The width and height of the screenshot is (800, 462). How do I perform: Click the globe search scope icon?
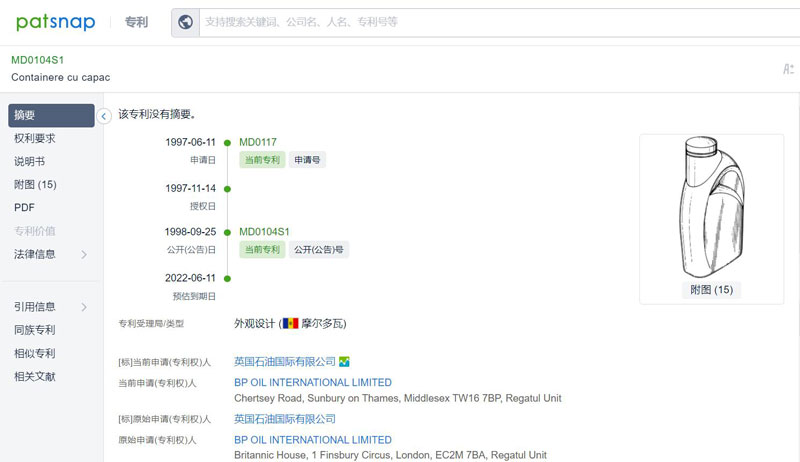(x=185, y=21)
